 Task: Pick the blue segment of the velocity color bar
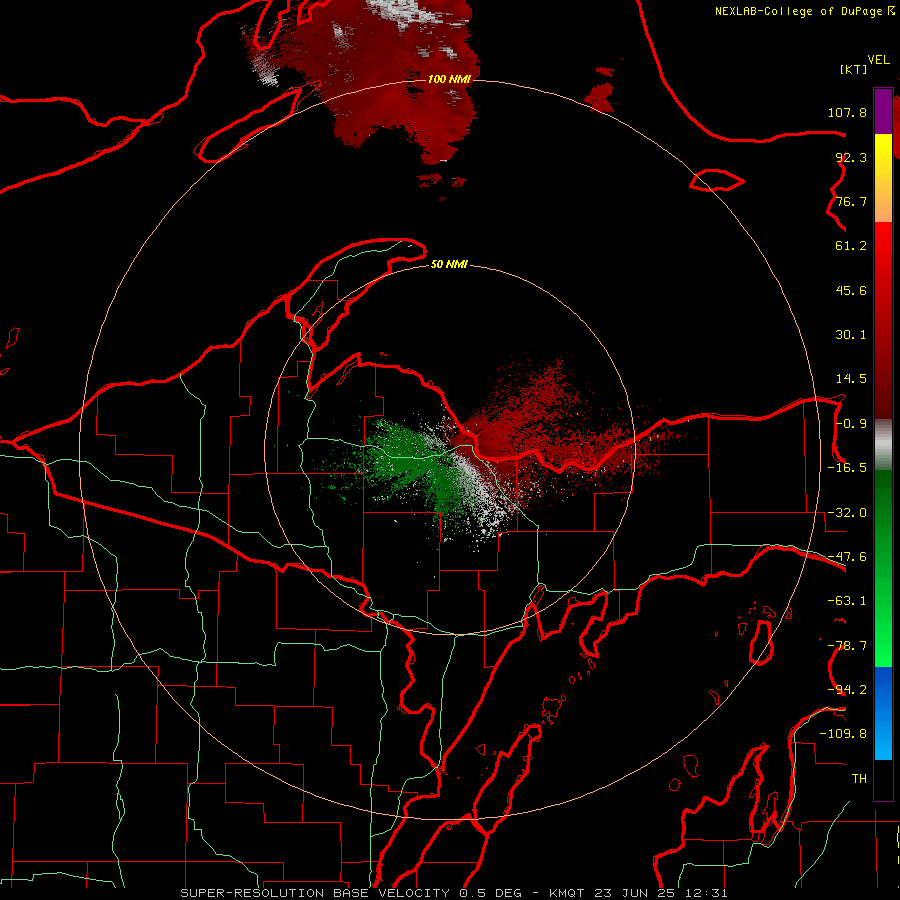[x=883, y=713]
